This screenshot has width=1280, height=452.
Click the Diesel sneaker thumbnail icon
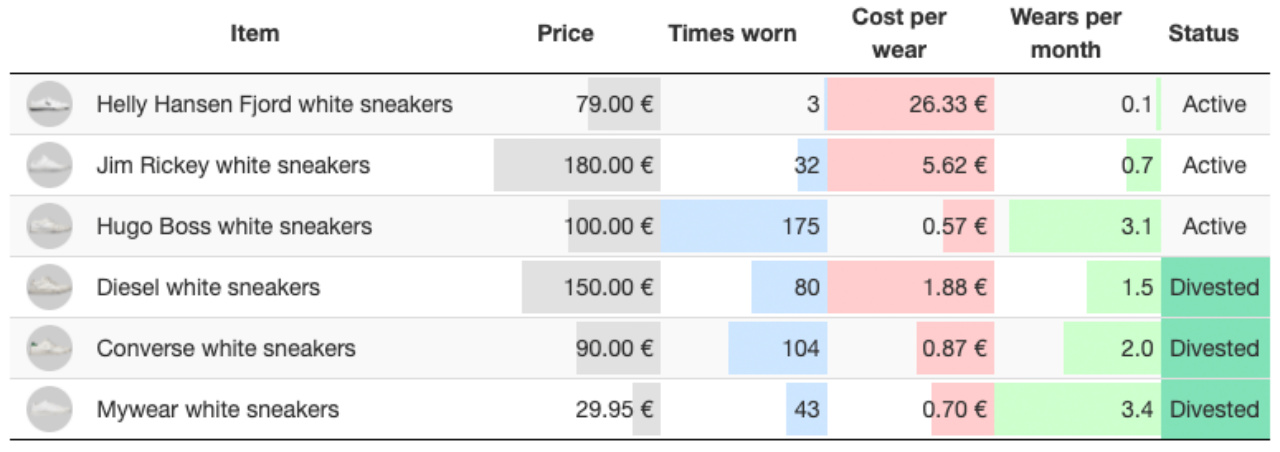[49, 287]
